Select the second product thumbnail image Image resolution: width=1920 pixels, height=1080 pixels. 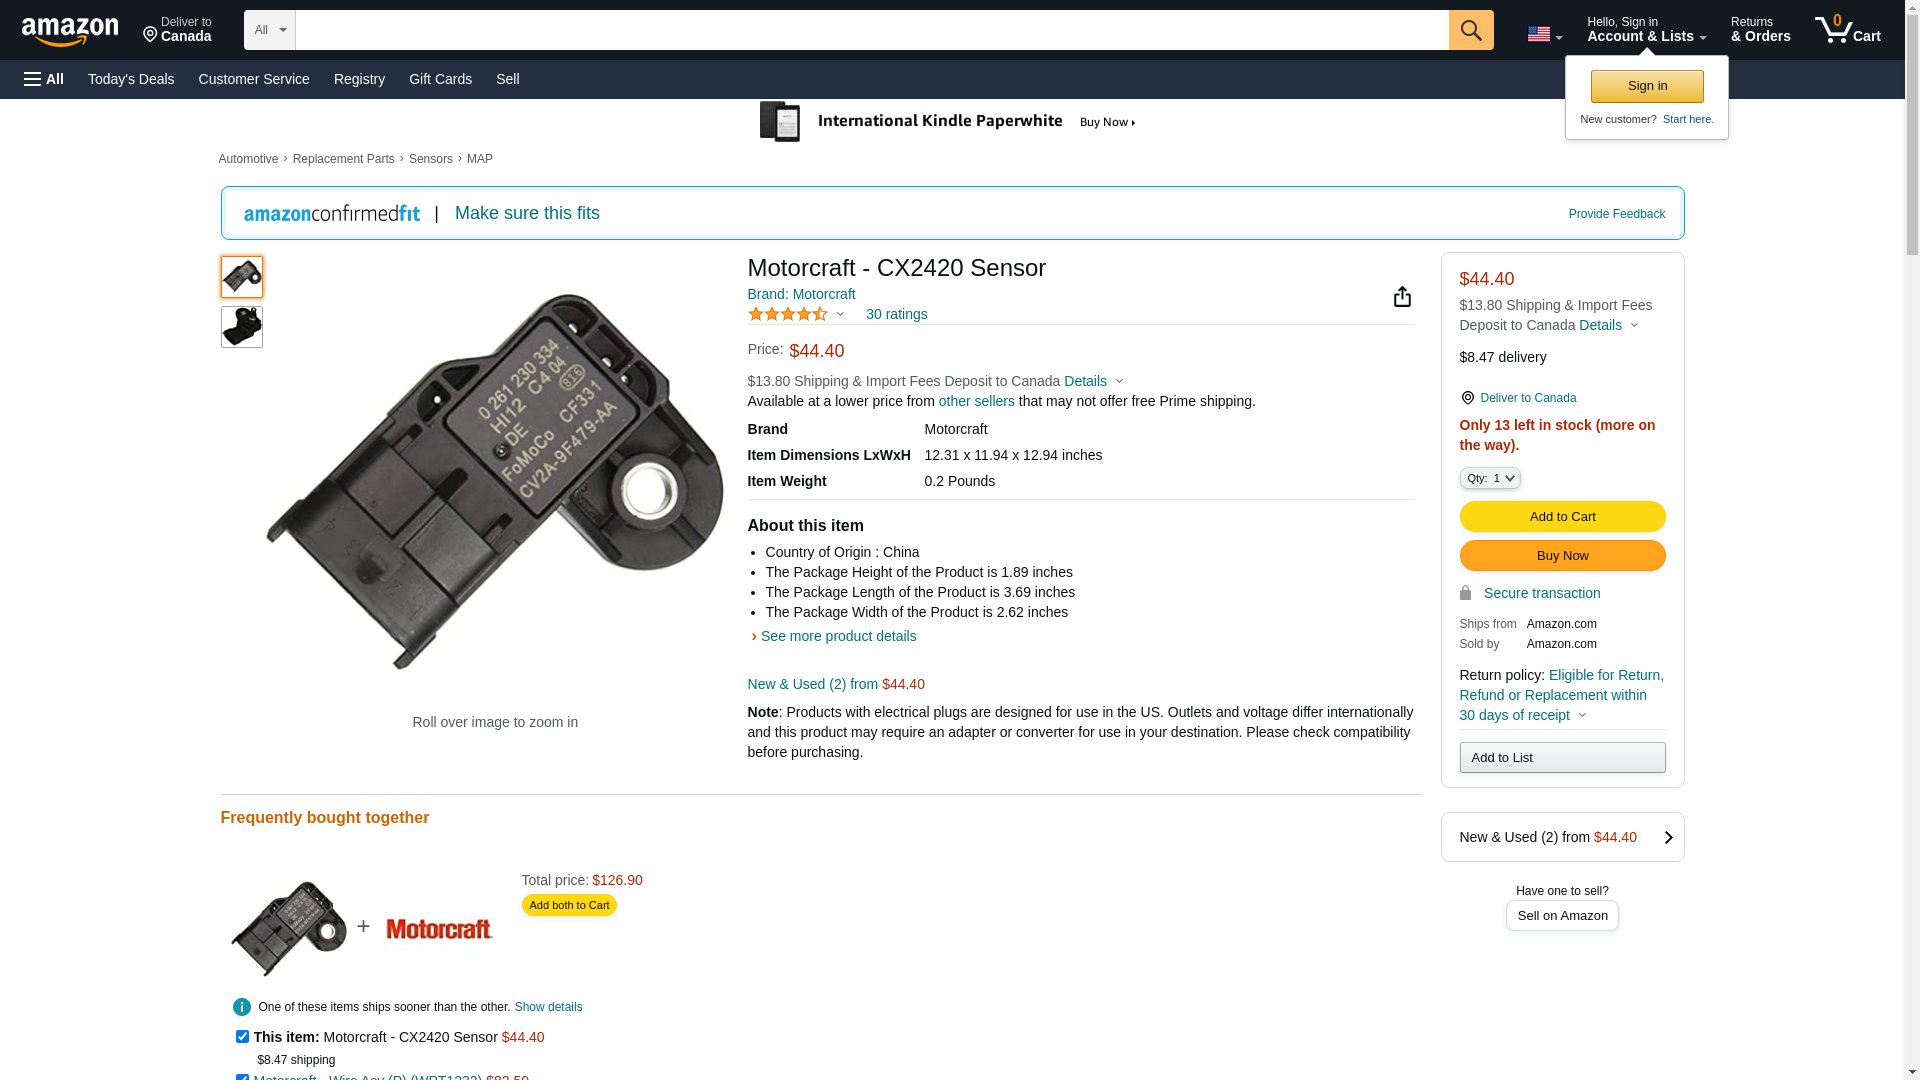(242, 327)
